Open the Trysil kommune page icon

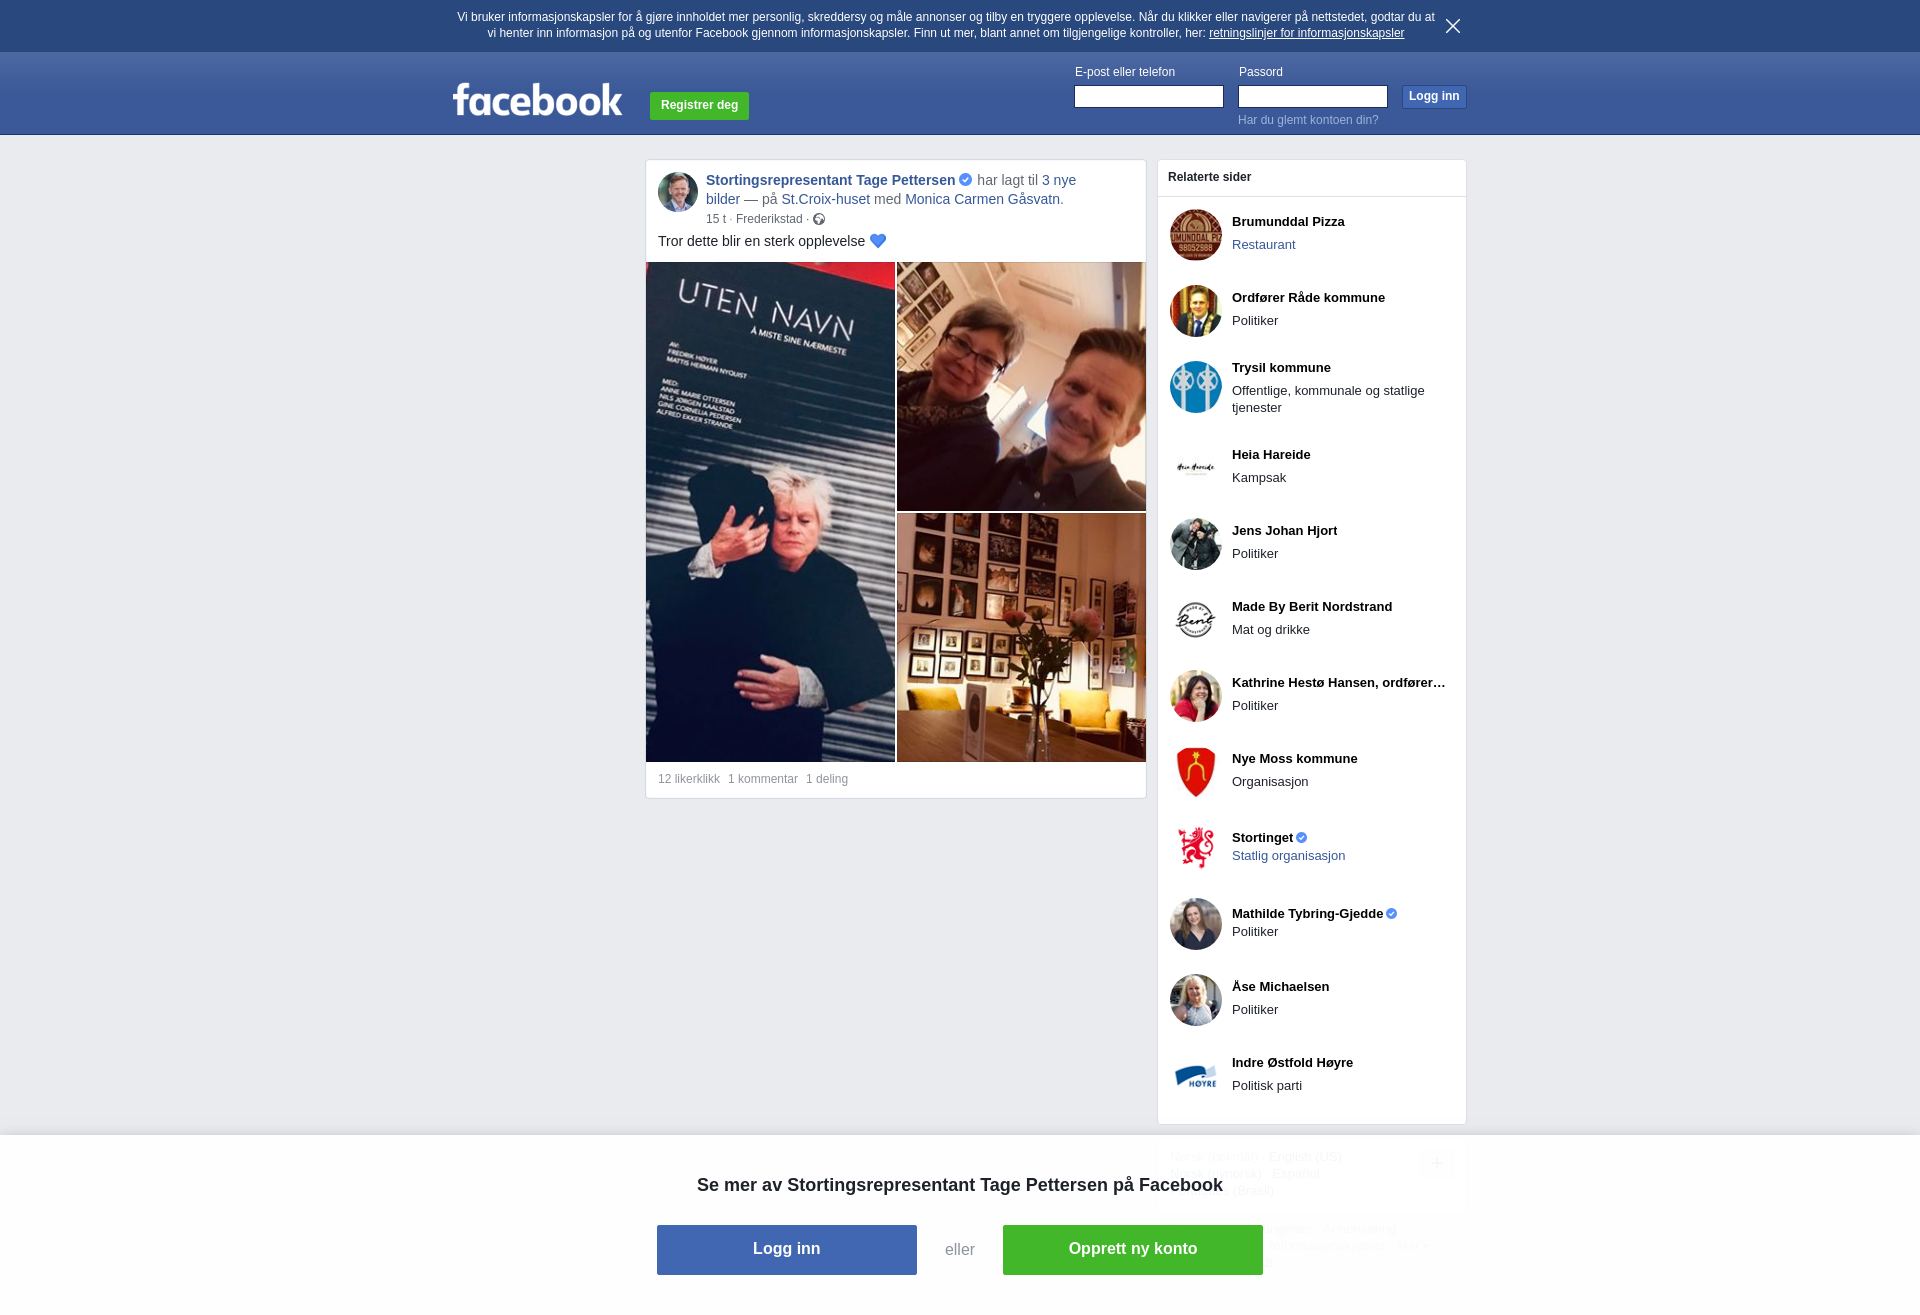1196,387
